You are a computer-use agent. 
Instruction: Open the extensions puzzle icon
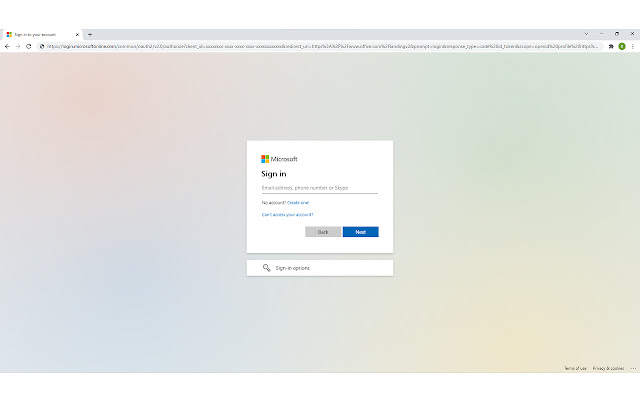point(611,47)
